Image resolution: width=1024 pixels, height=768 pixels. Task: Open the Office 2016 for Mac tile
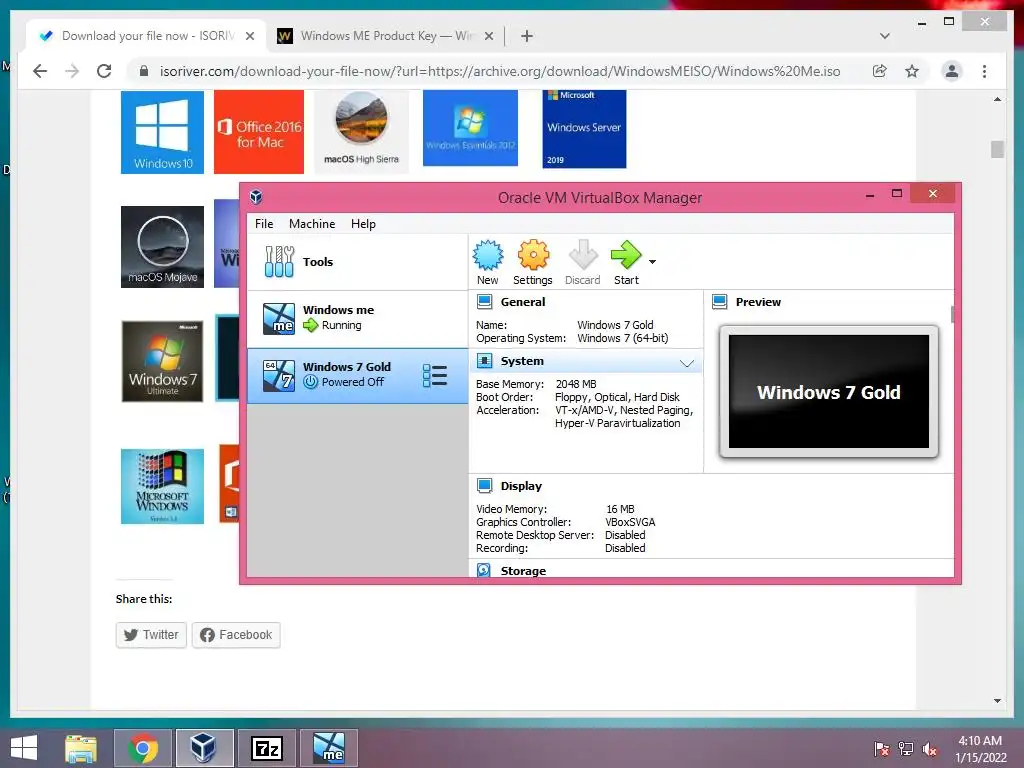pyautogui.click(x=259, y=132)
